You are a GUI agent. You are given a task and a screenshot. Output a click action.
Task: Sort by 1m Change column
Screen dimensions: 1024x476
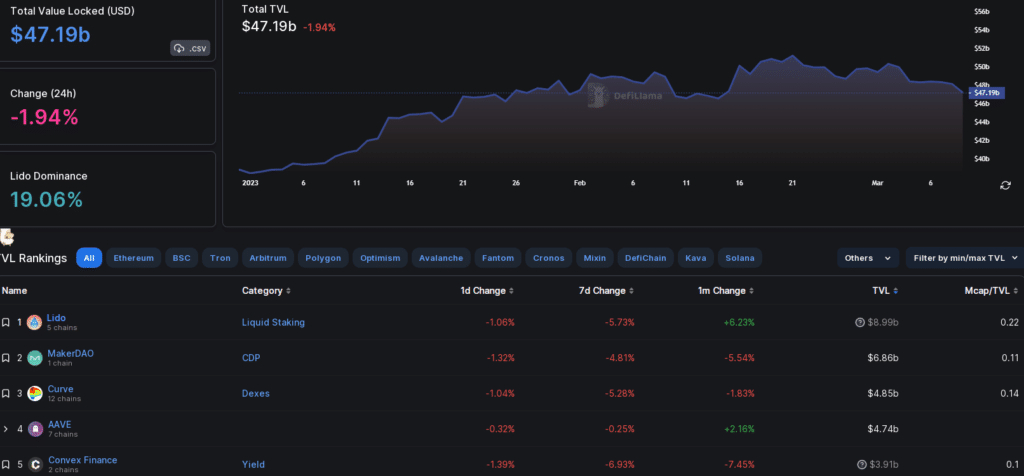(726, 291)
